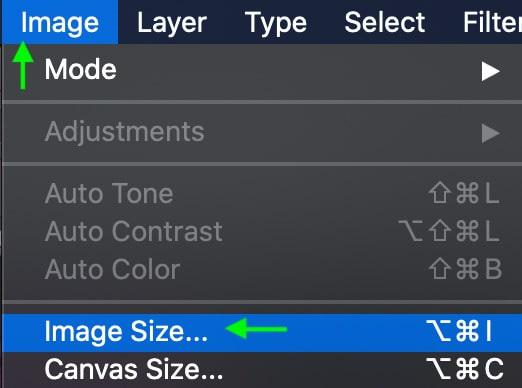Click the Option-Shift-Command-L shortcut beside Auto Contrast

point(449,231)
